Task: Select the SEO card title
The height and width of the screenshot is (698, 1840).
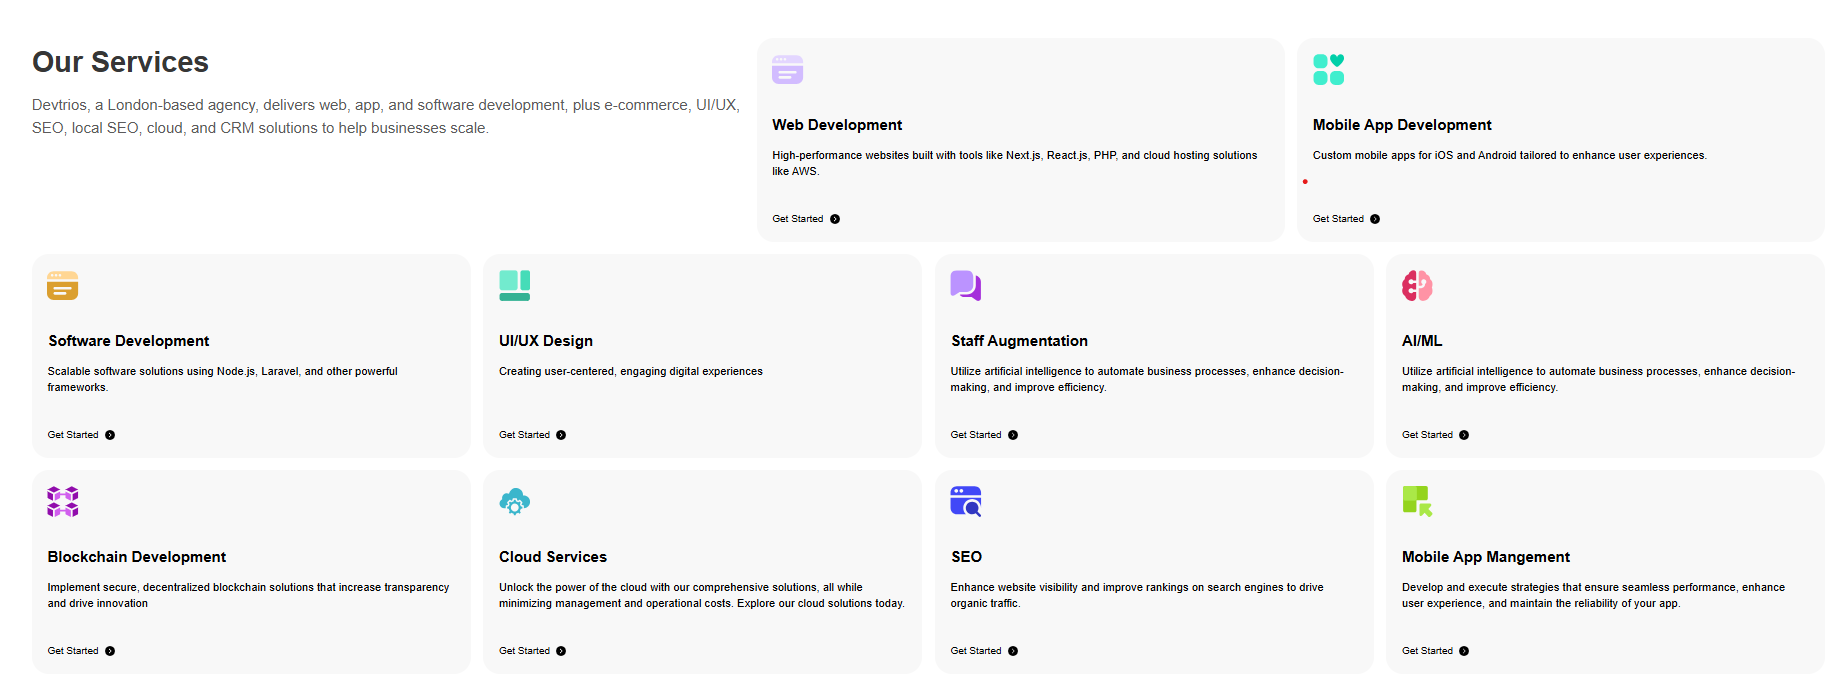Action: (x=966, y=557)
